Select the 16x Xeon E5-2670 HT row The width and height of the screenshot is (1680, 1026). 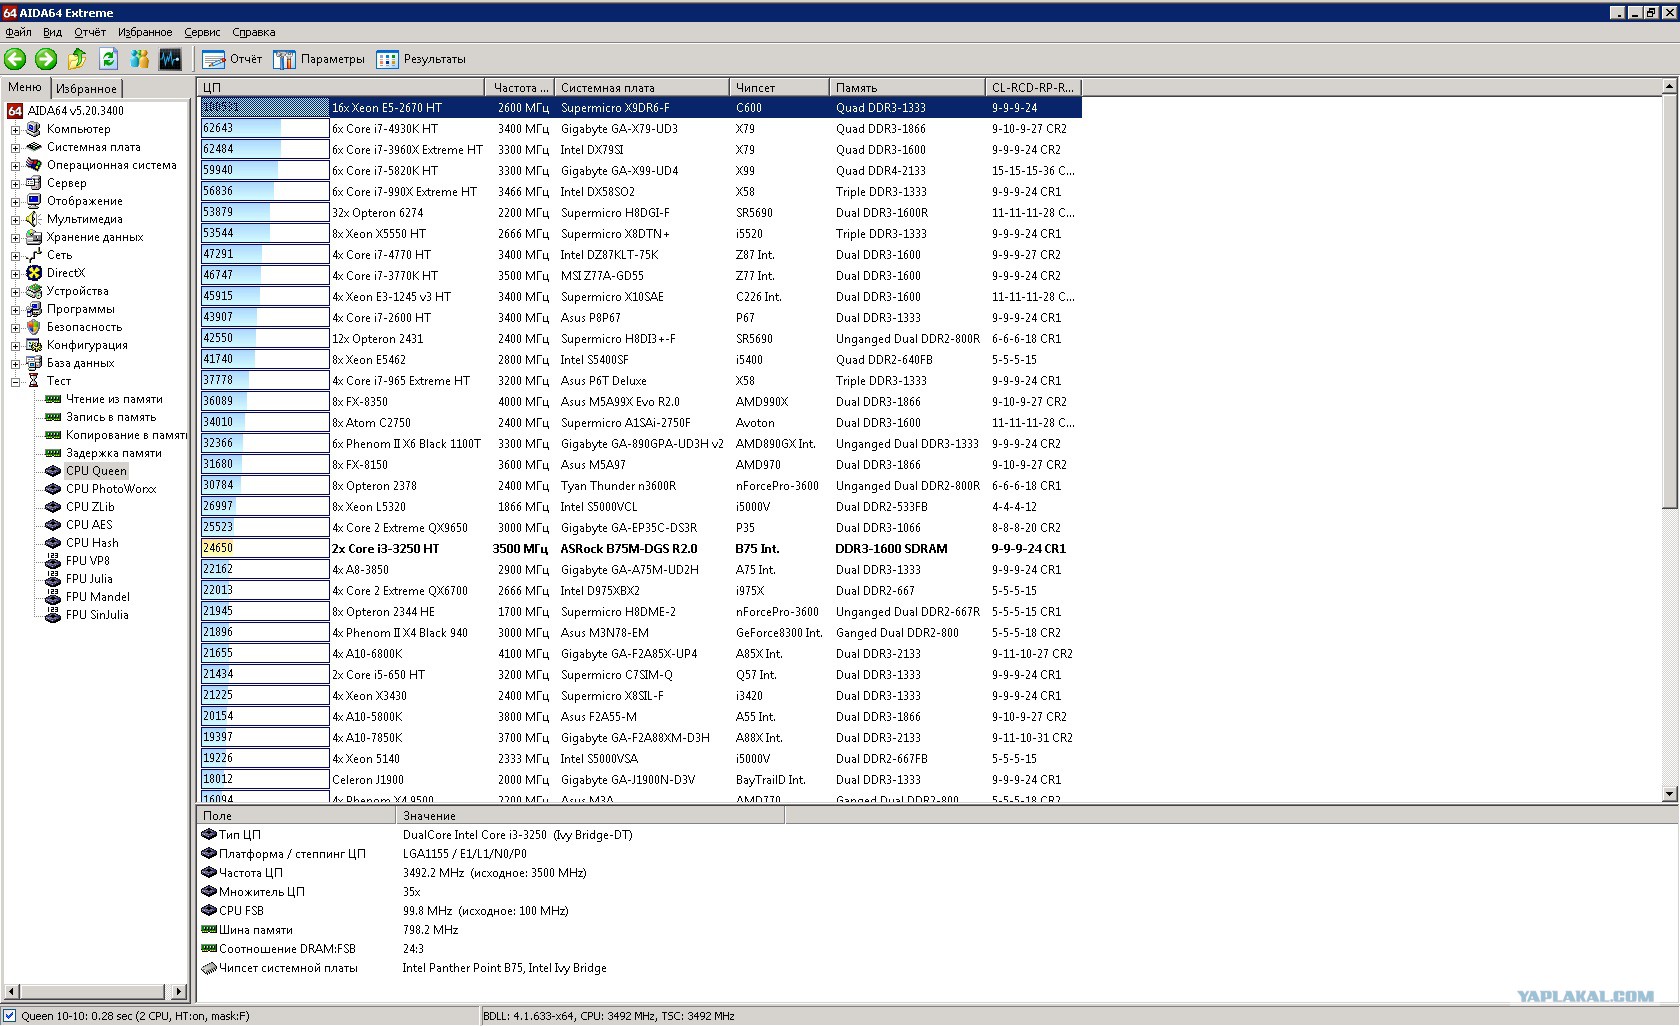(x=640, y=107)
